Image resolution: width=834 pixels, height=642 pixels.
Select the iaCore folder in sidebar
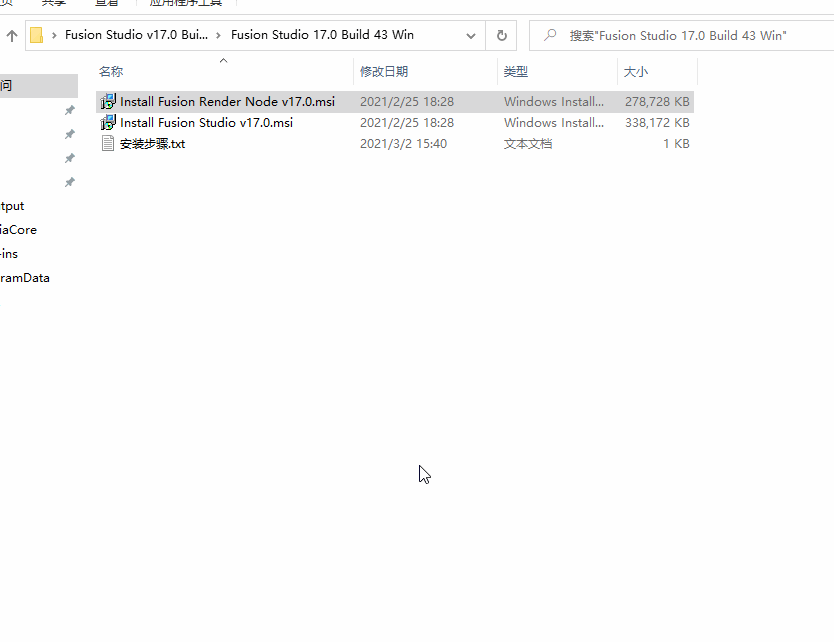(x=18, y=230)
